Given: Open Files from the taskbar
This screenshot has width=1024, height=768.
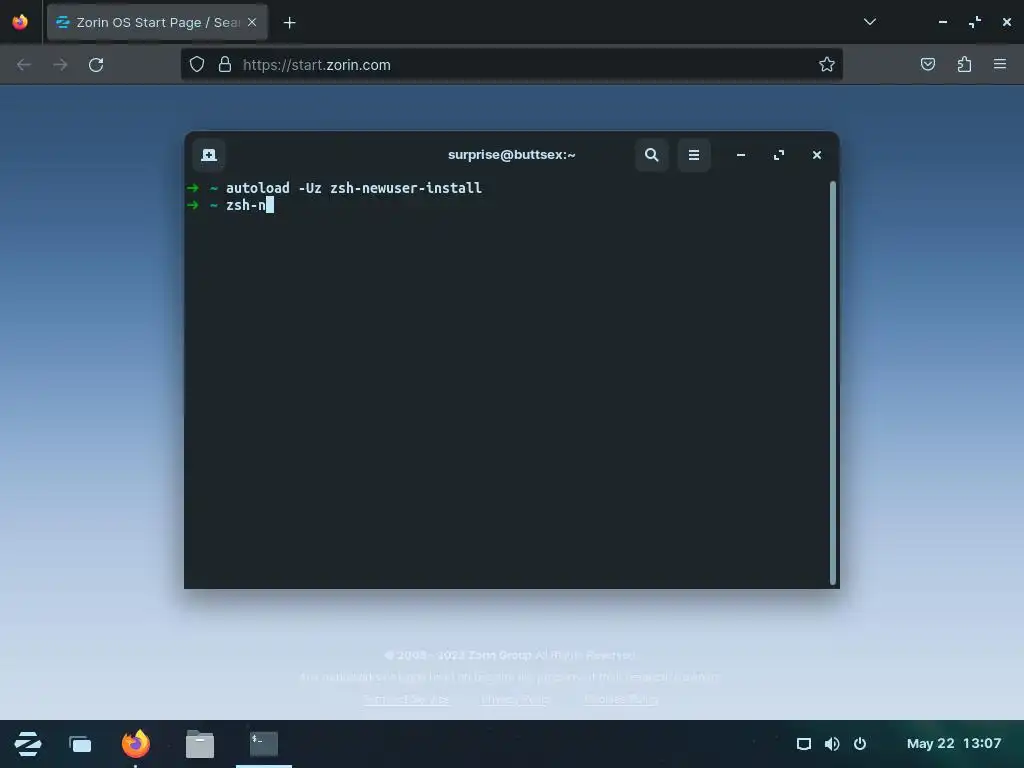Looking at the screenshot, I should pyautogui.click(x=200, y=744).
